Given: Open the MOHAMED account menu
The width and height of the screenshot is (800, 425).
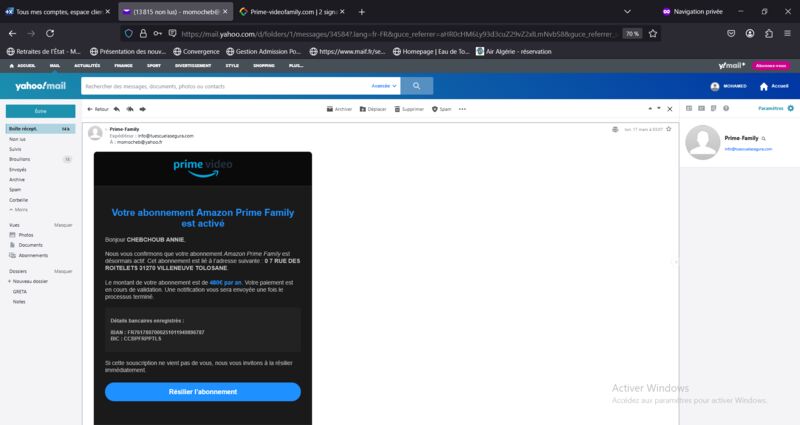Looking at the screenshot, I should [729, 86].
